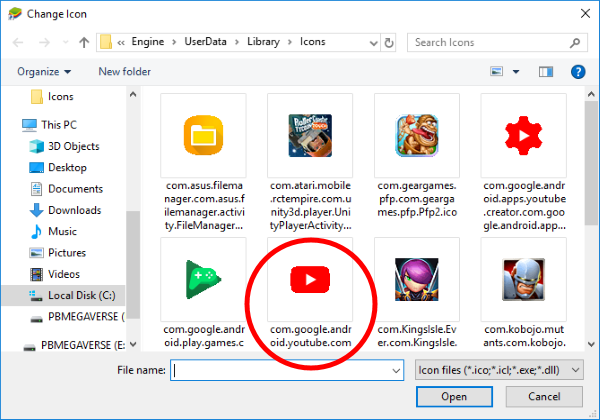
Task: Select the ASUS file manager icon file
Action: pos(203,135)
